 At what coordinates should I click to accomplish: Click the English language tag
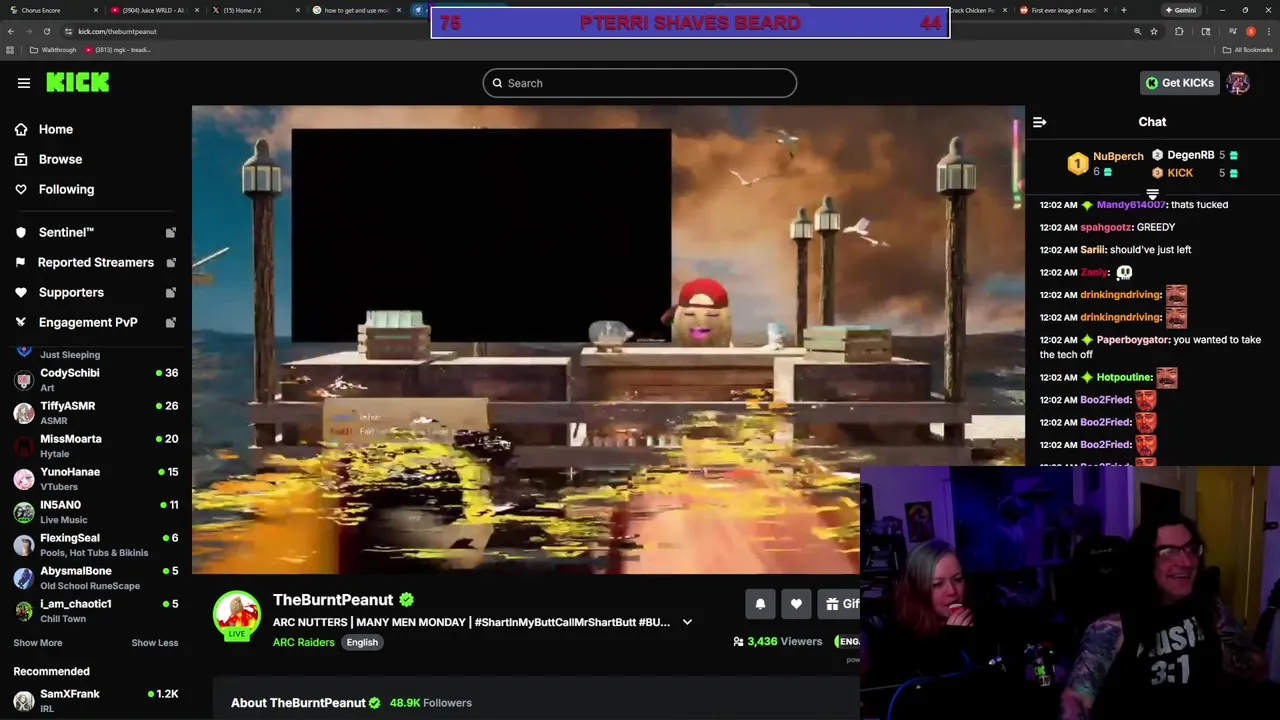point(362,642)
